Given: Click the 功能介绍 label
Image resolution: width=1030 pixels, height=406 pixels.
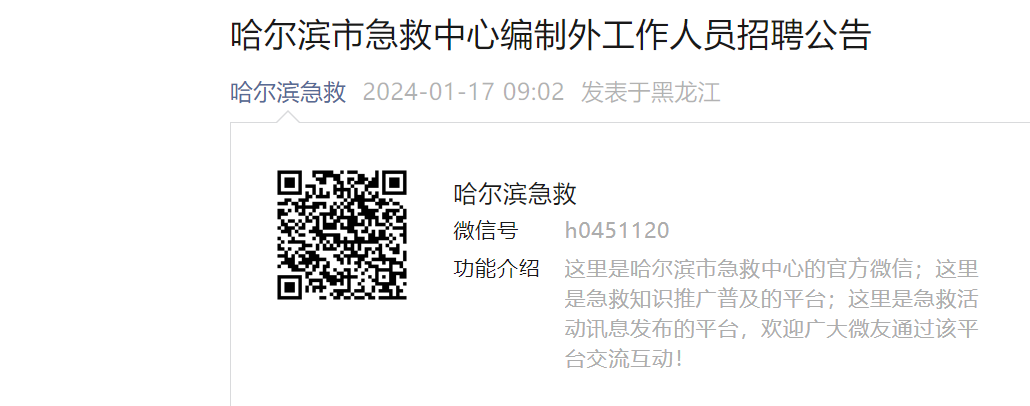Looking at the screenshot, I should (496, 269).
